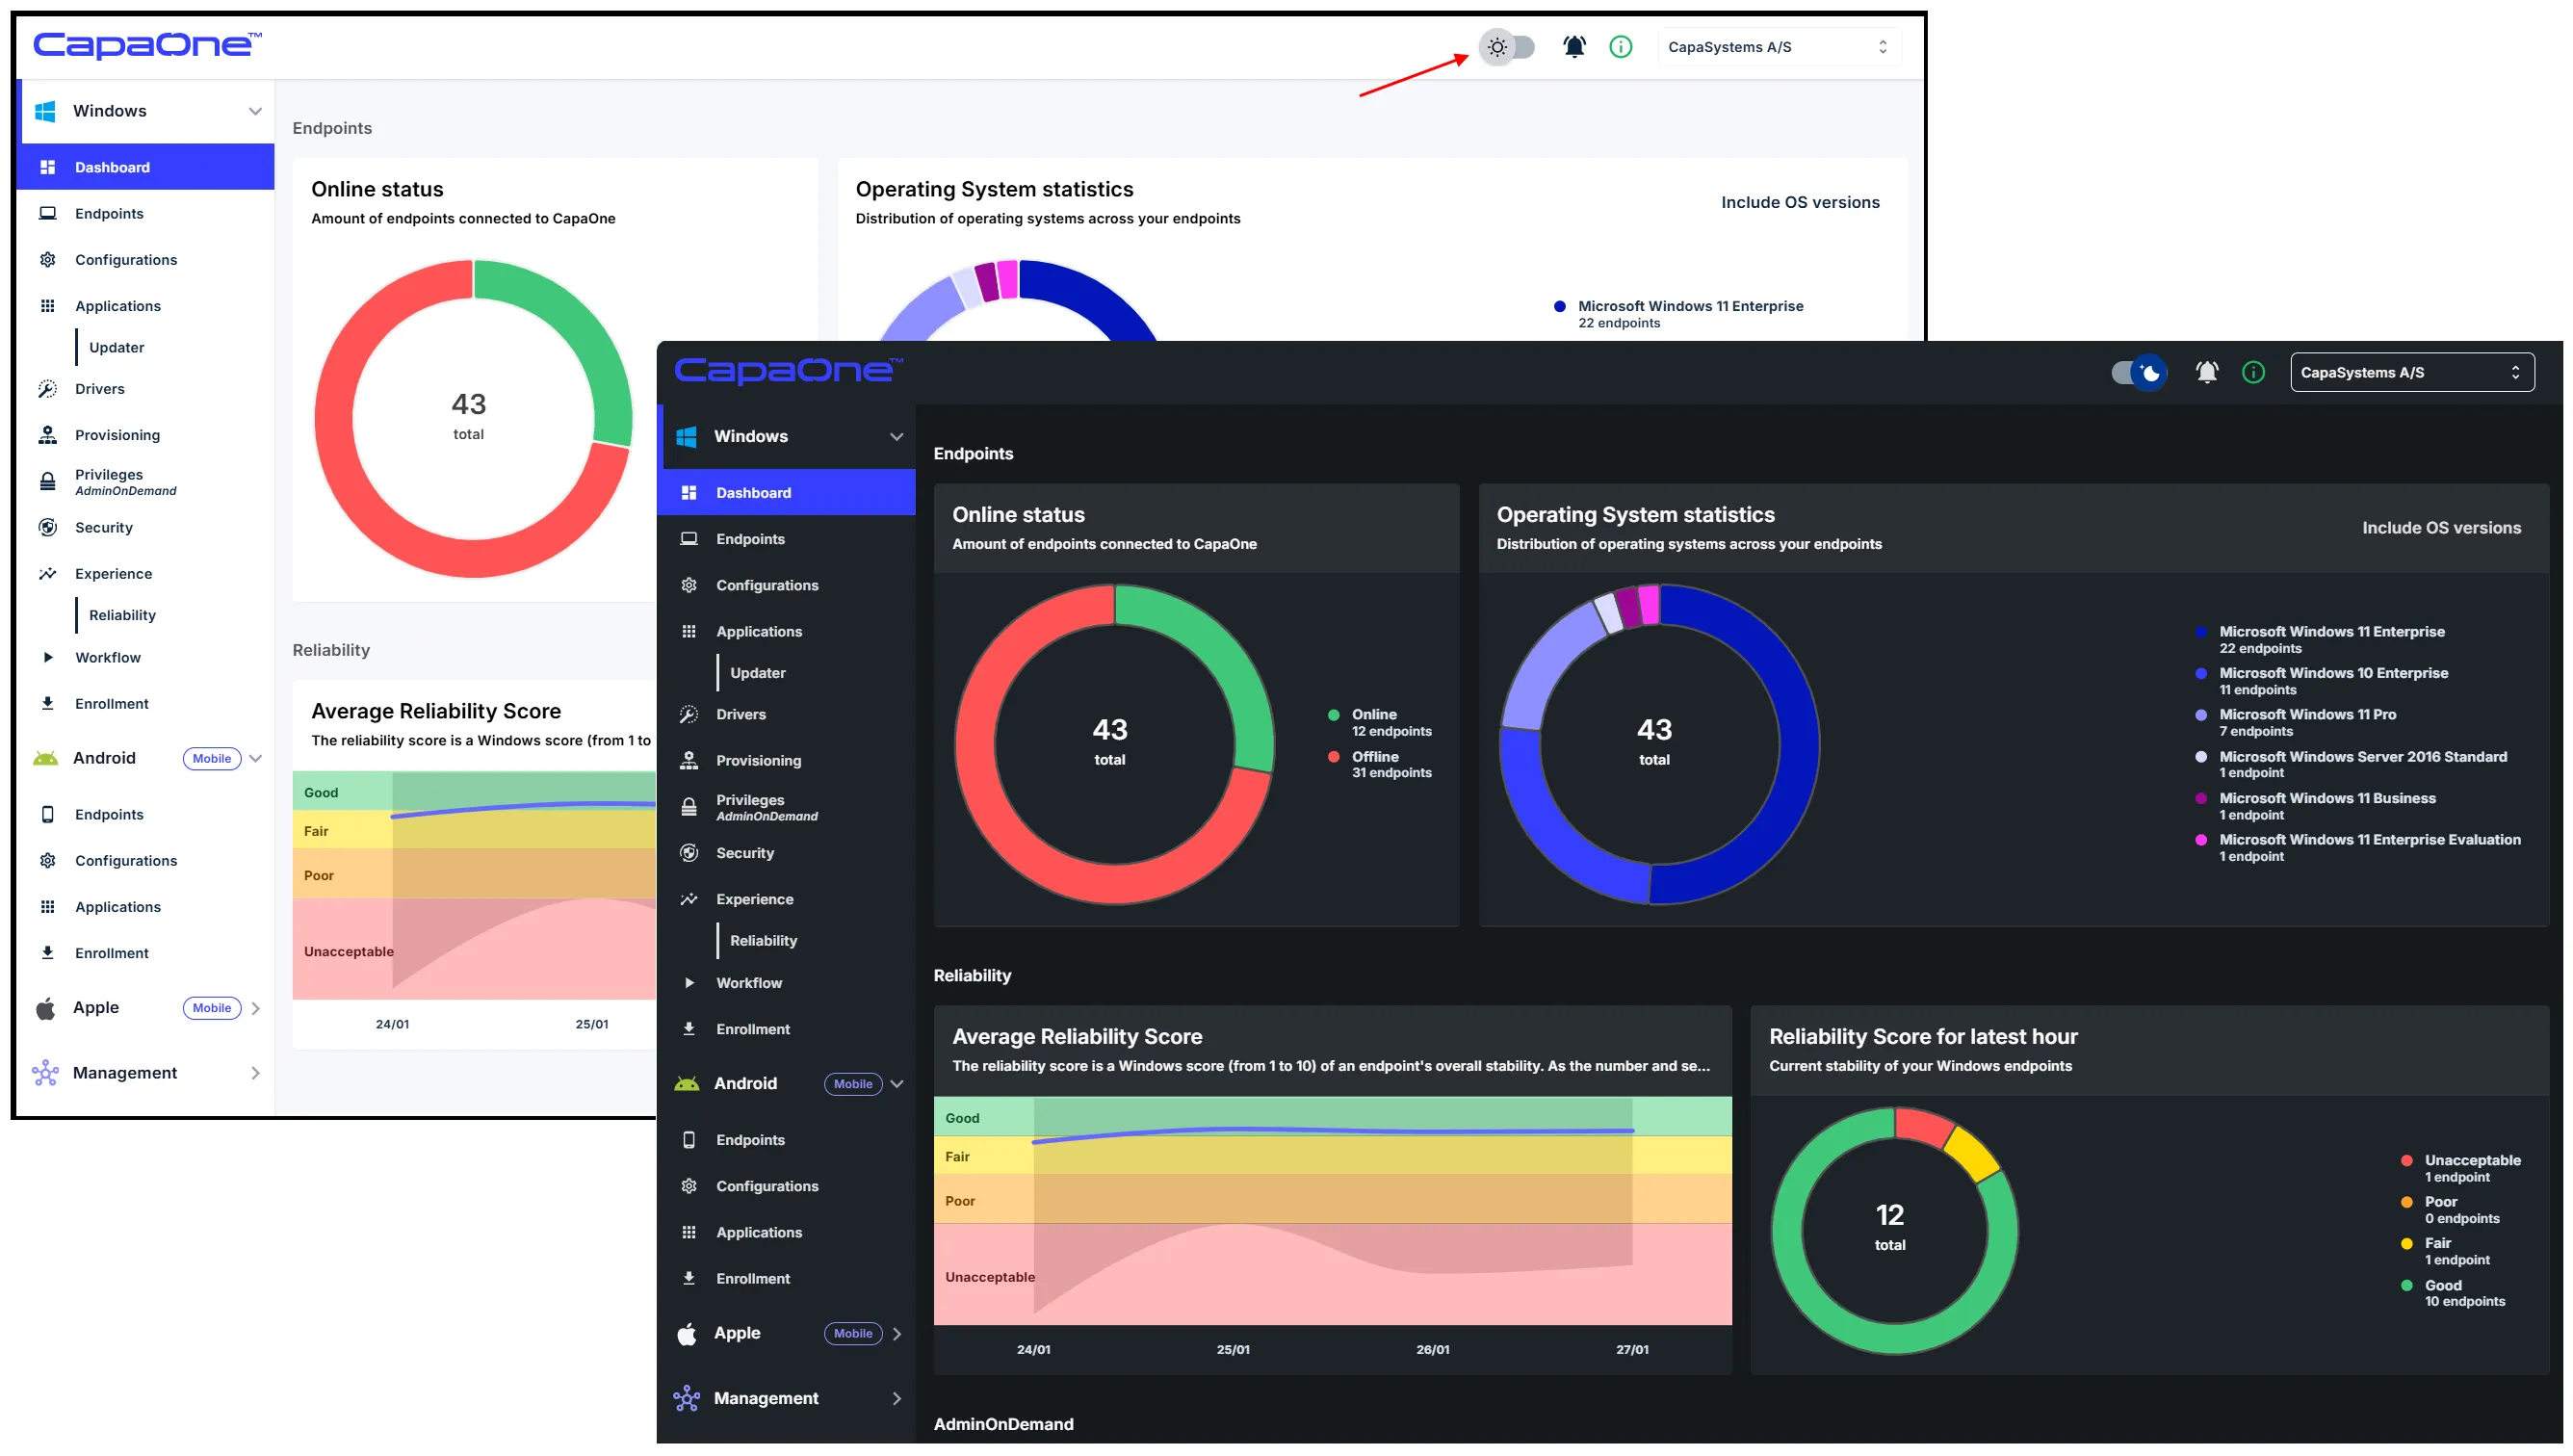Expand Apple section chevron in light window
Image resolution: width=2573 pixels, height=1456 pixels.
tap(255, 1008)
